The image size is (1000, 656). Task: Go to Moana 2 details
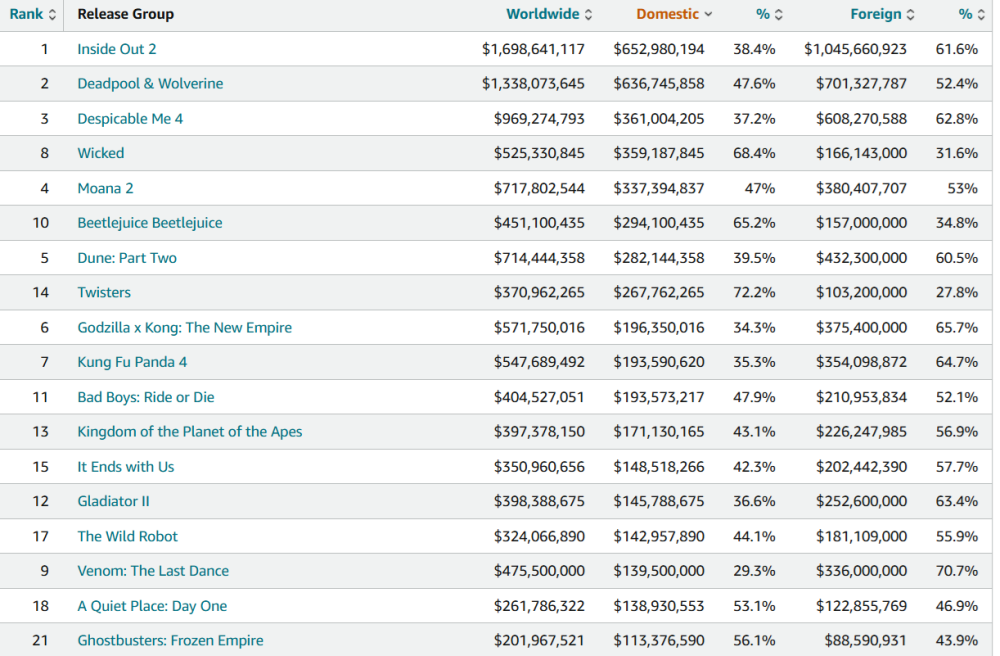105,188
